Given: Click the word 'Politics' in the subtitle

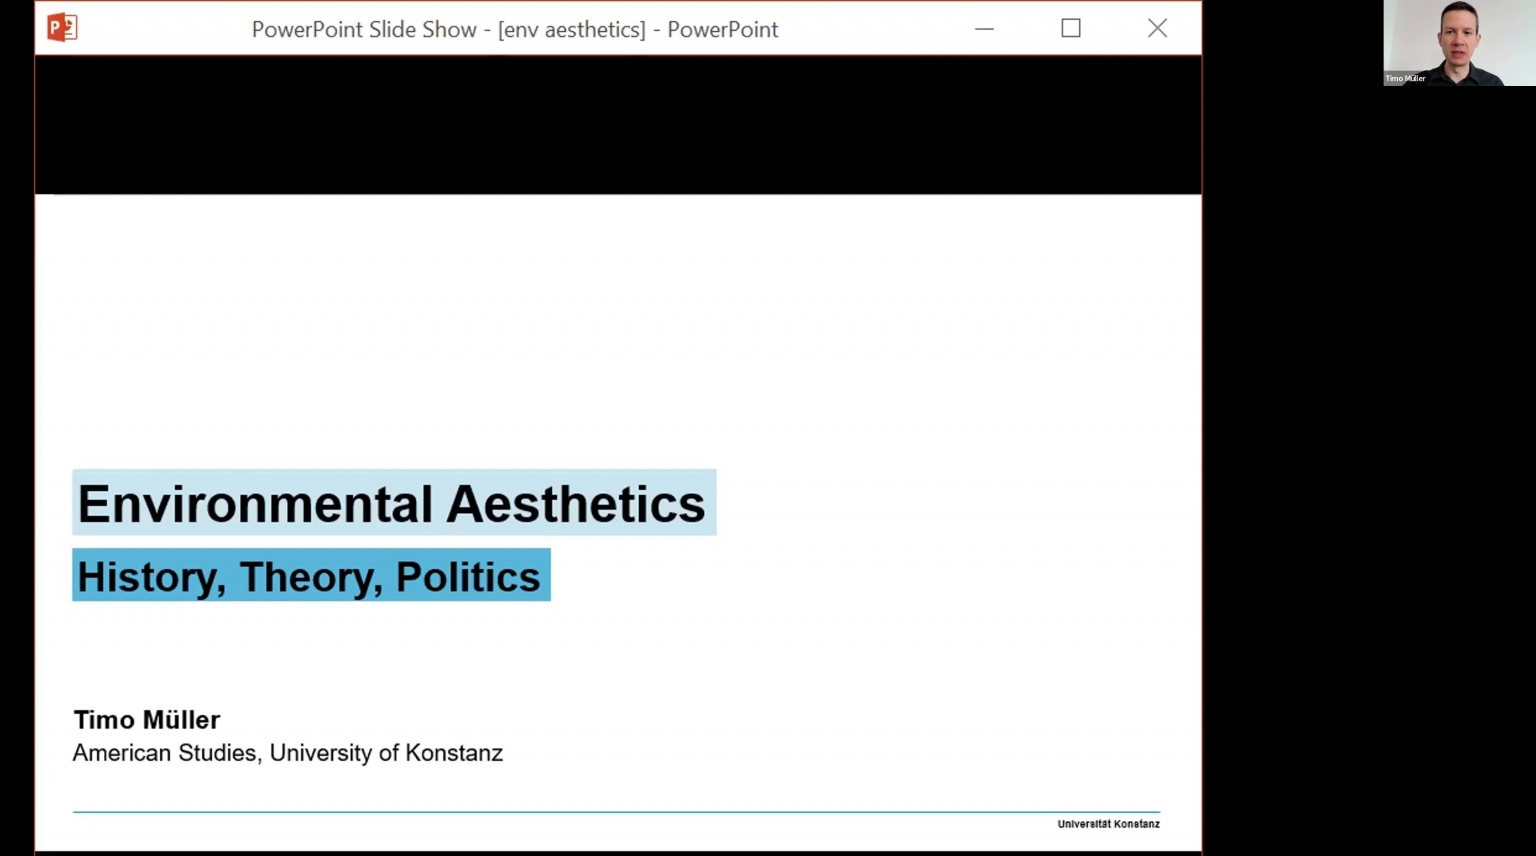Looking at the screenshot, I should coord(467,577).
